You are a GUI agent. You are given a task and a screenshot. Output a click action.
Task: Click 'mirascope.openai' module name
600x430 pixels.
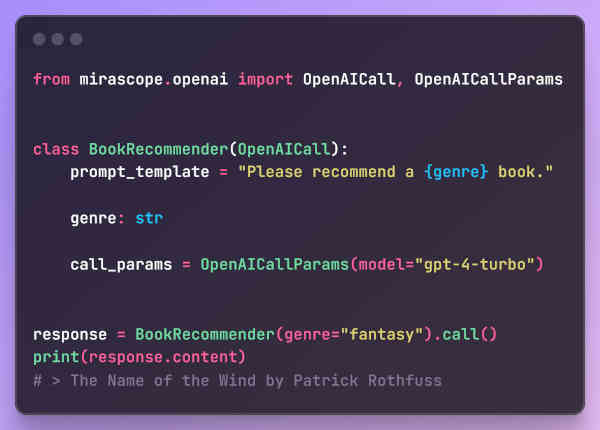(154, 80)
